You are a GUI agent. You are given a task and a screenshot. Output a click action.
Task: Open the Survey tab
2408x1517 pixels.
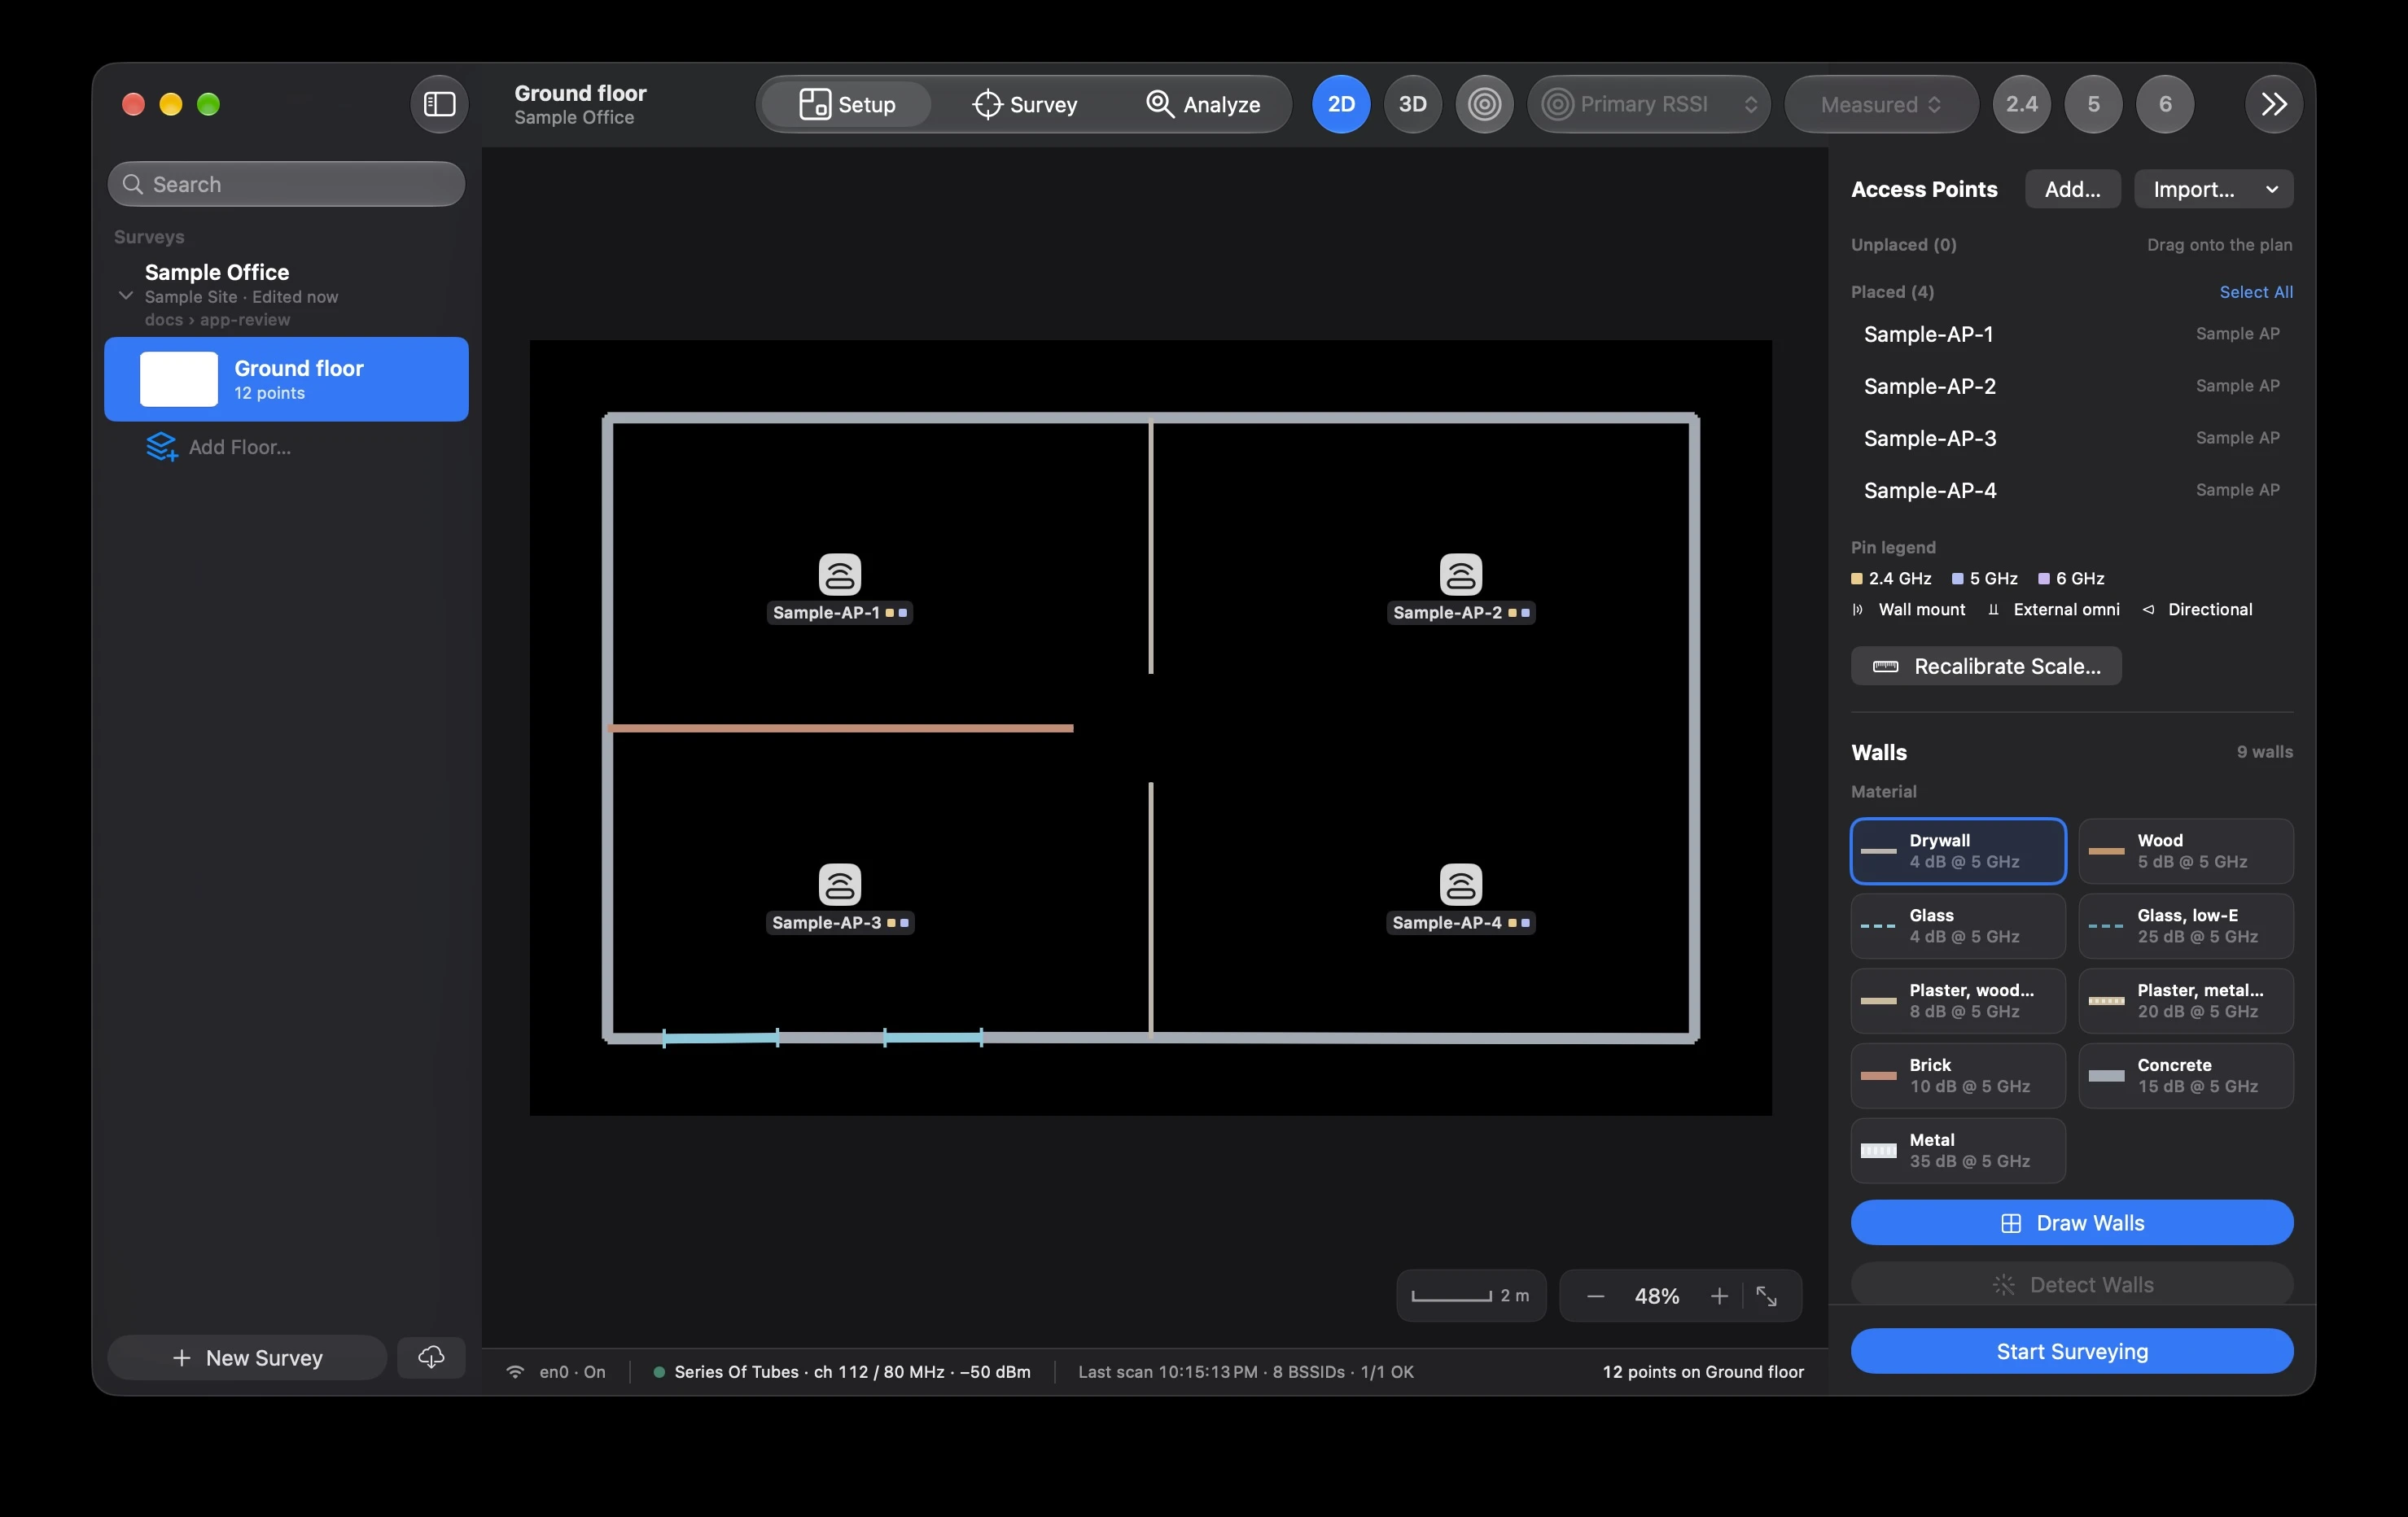[x=1025, y=104]
